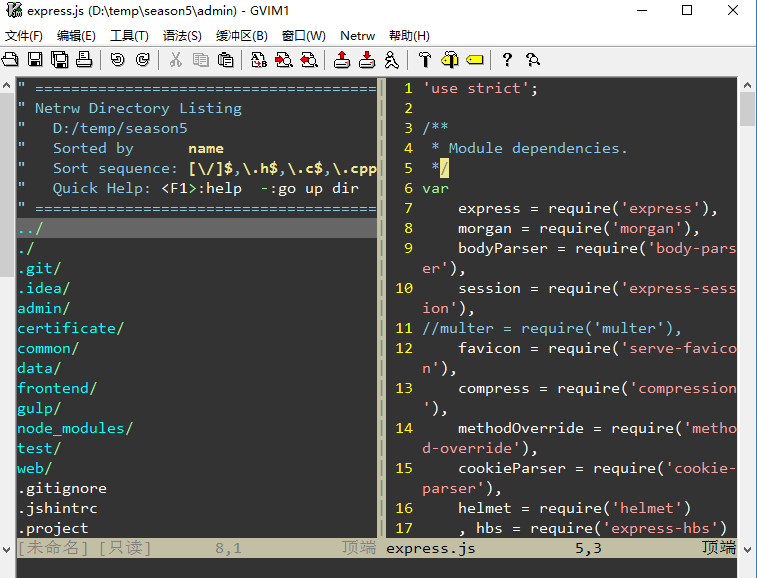Undo the last change
This screenshot has height=578, width=757.
(x=117, y=59)
